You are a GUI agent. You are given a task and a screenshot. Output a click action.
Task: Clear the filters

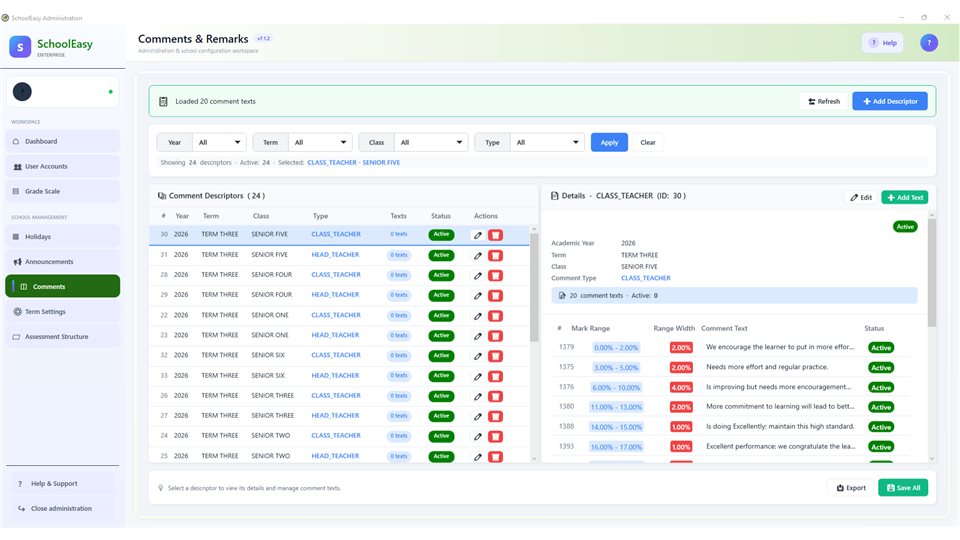pos(648,142)
